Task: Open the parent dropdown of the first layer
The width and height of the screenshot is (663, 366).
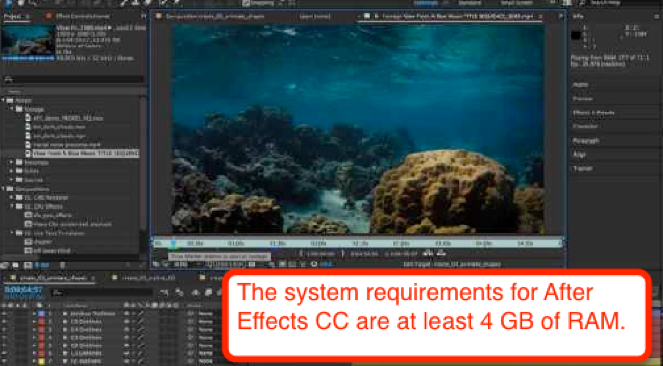Action: point(205,314)
